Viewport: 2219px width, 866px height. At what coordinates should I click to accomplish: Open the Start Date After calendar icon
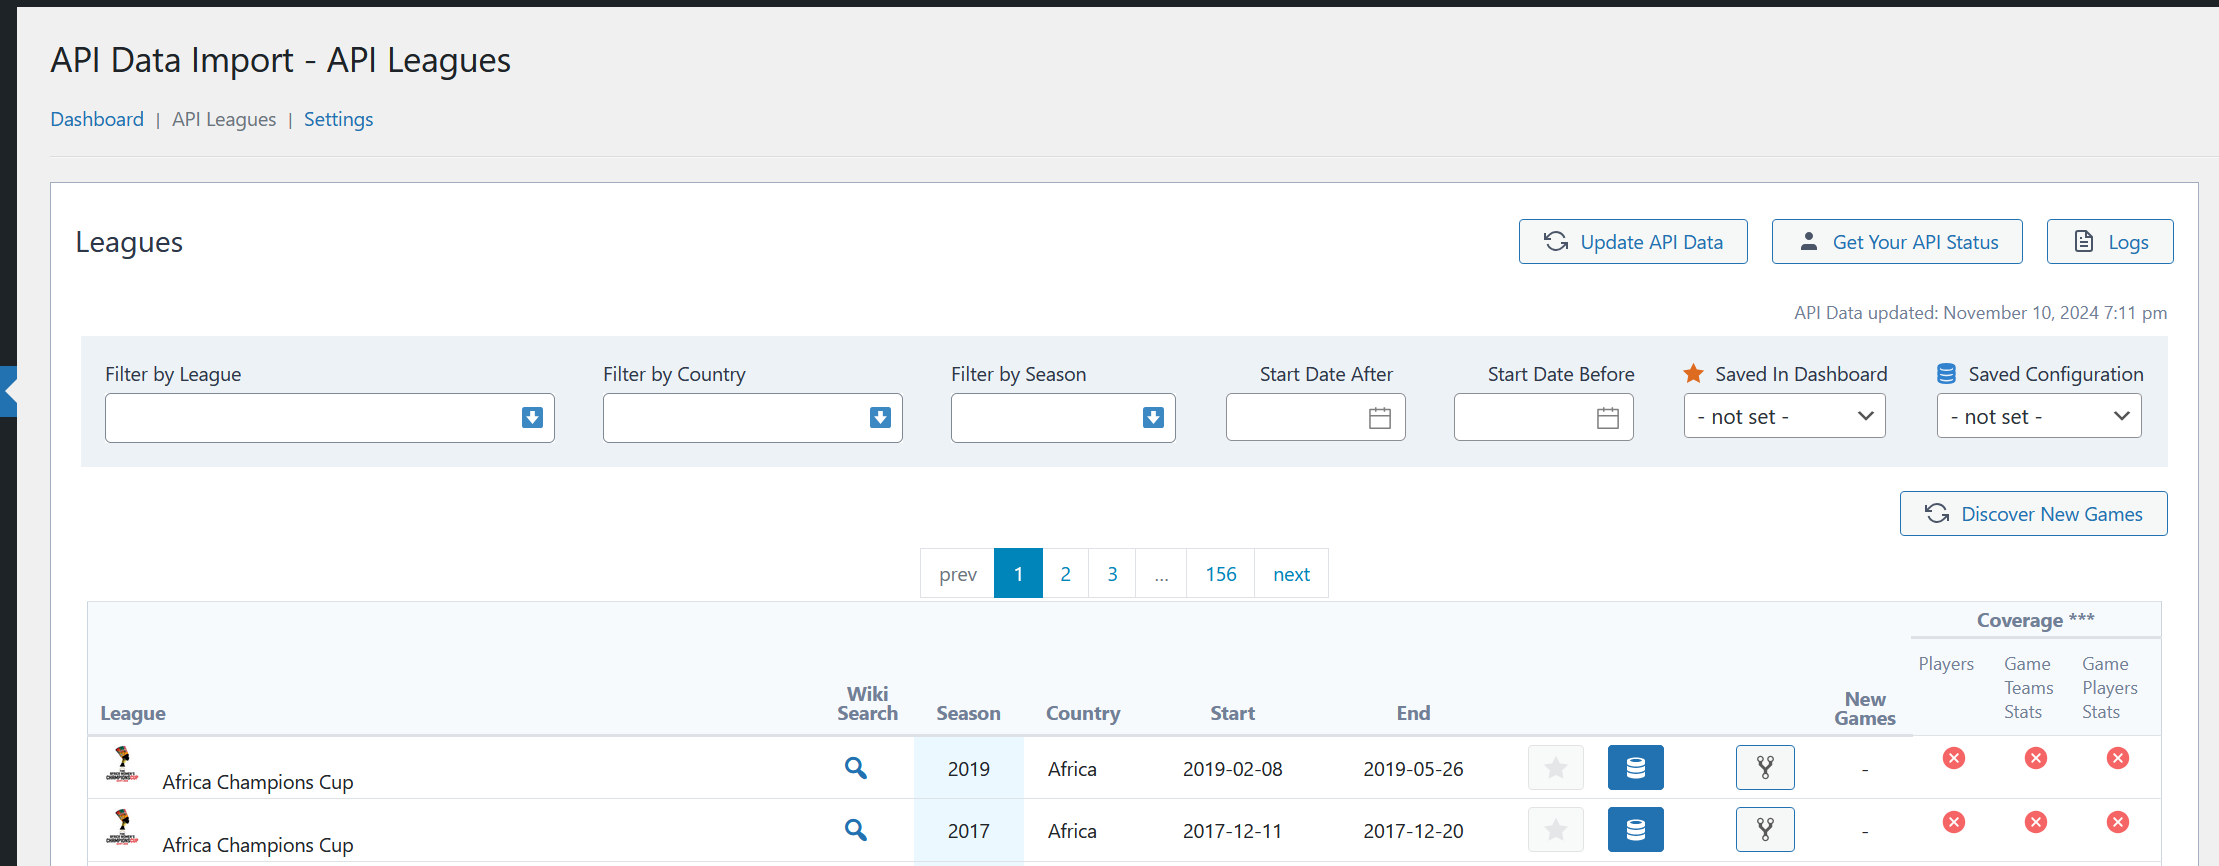[1380, 418]
